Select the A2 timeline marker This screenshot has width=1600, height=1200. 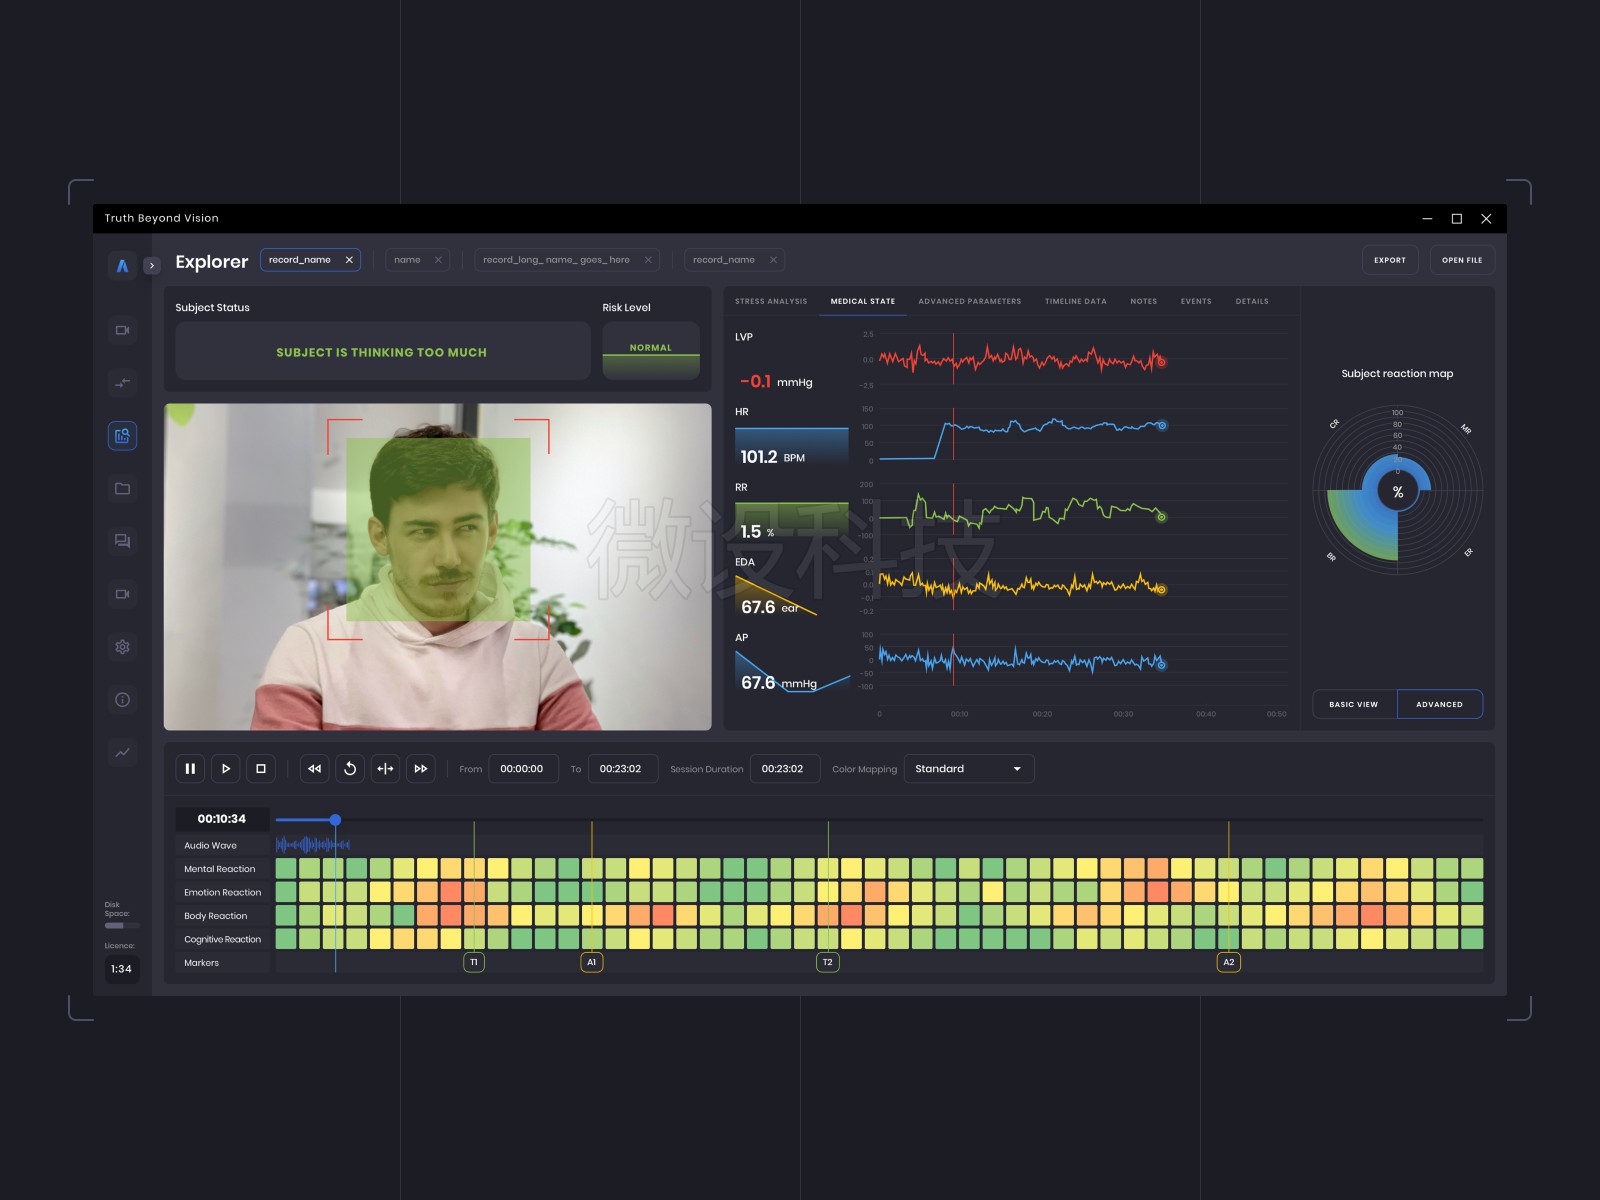pos(1229,962)
